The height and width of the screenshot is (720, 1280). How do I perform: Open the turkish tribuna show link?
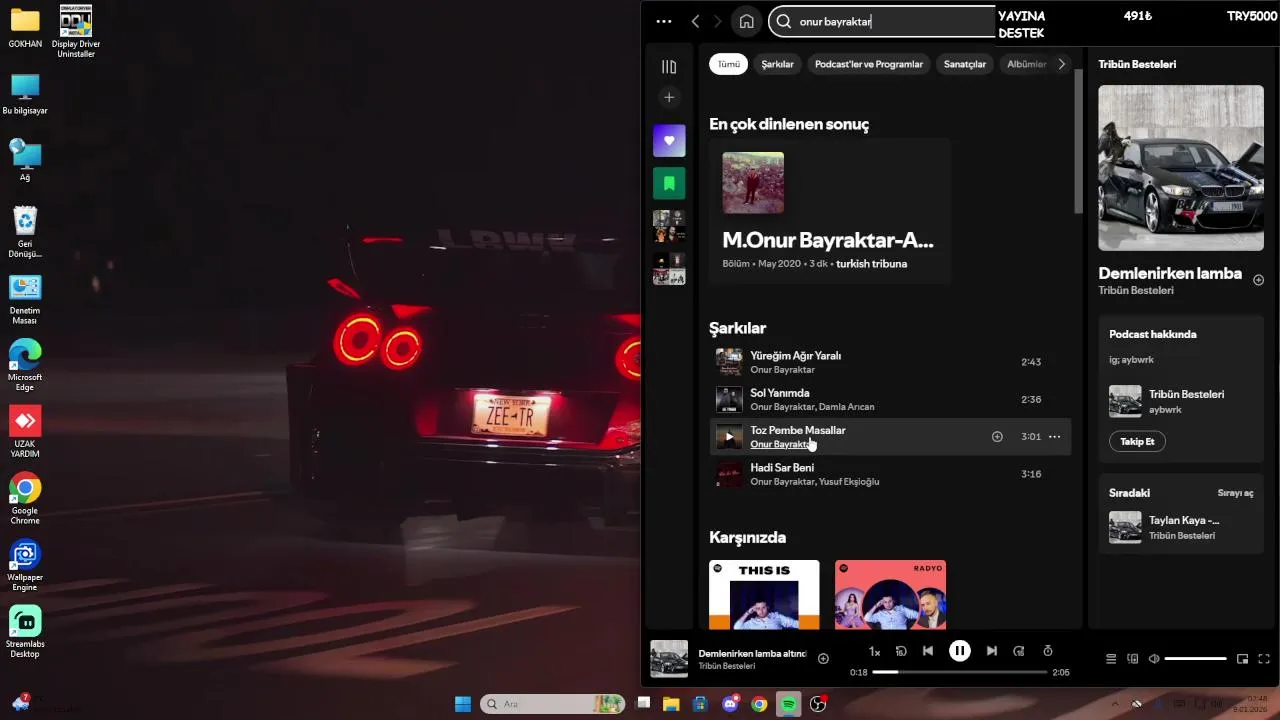coord(871,264)
